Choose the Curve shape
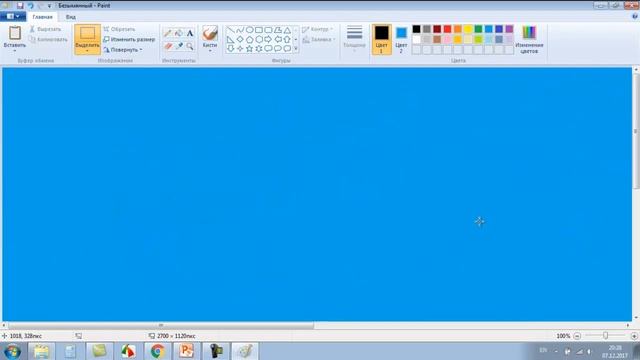640x360 pixels. [x=240, y=30]
